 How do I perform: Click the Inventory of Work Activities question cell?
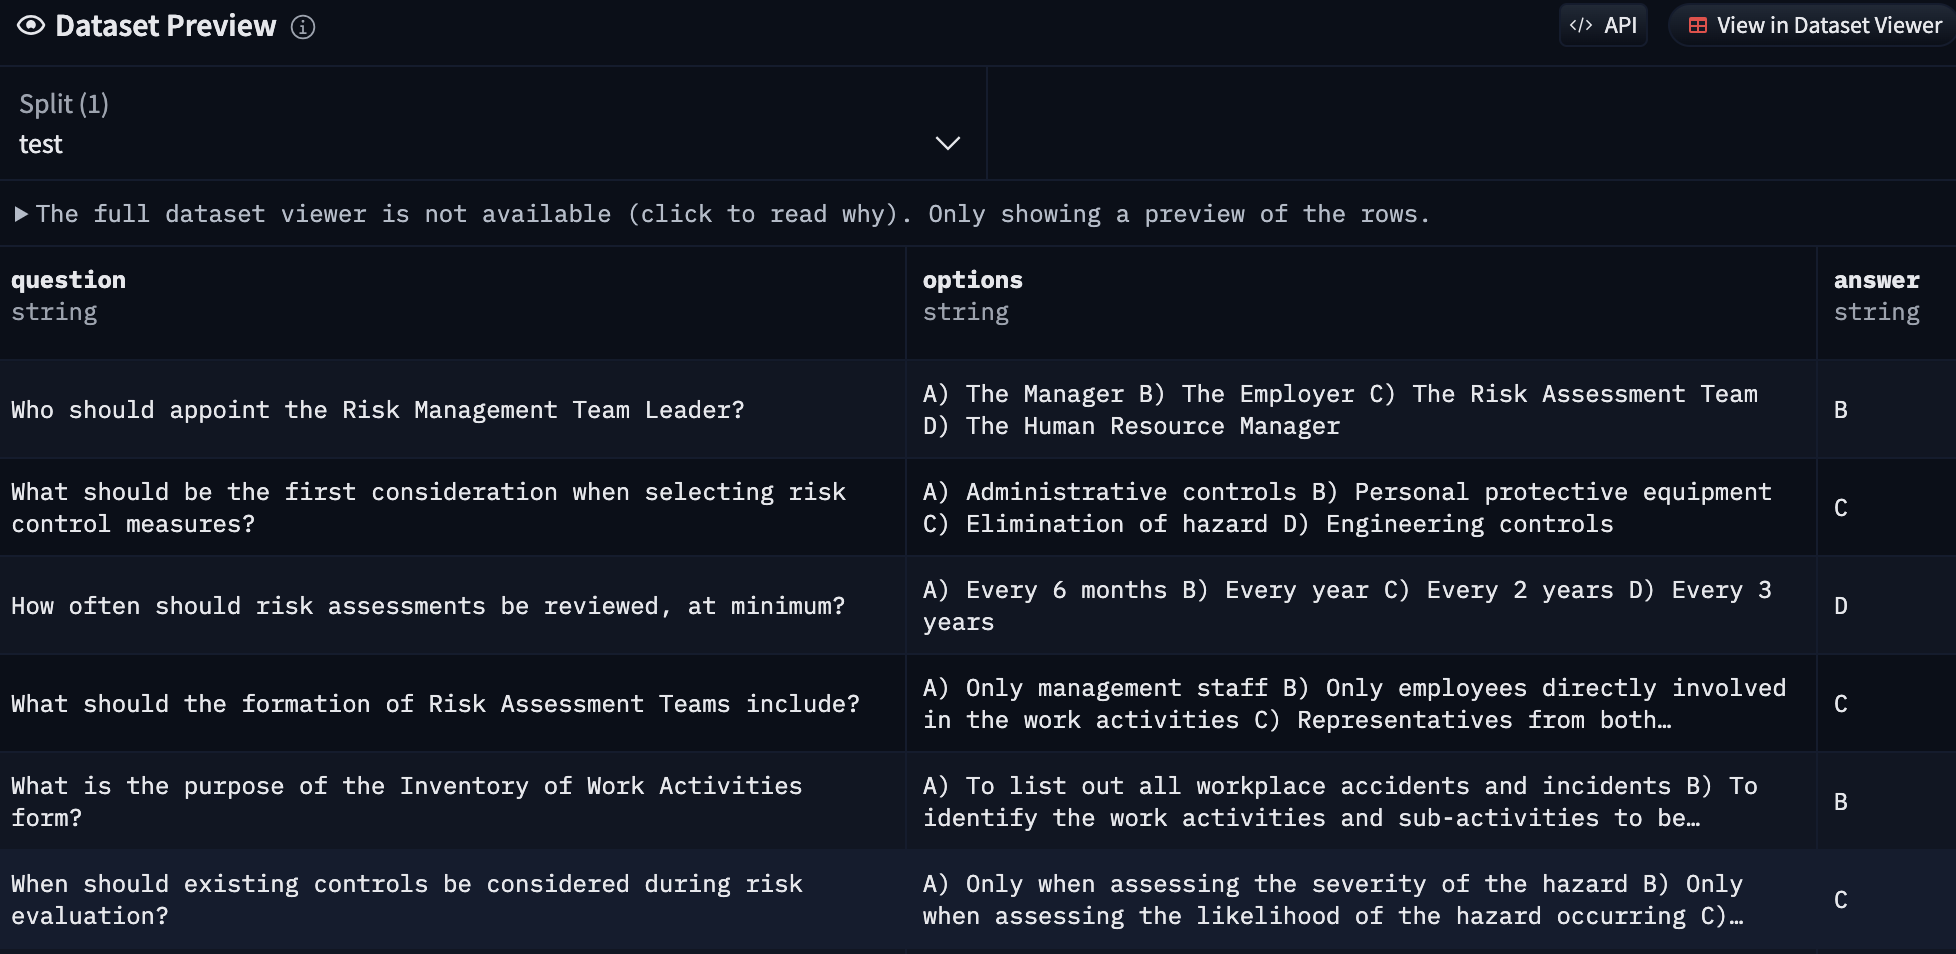point(406,802)
